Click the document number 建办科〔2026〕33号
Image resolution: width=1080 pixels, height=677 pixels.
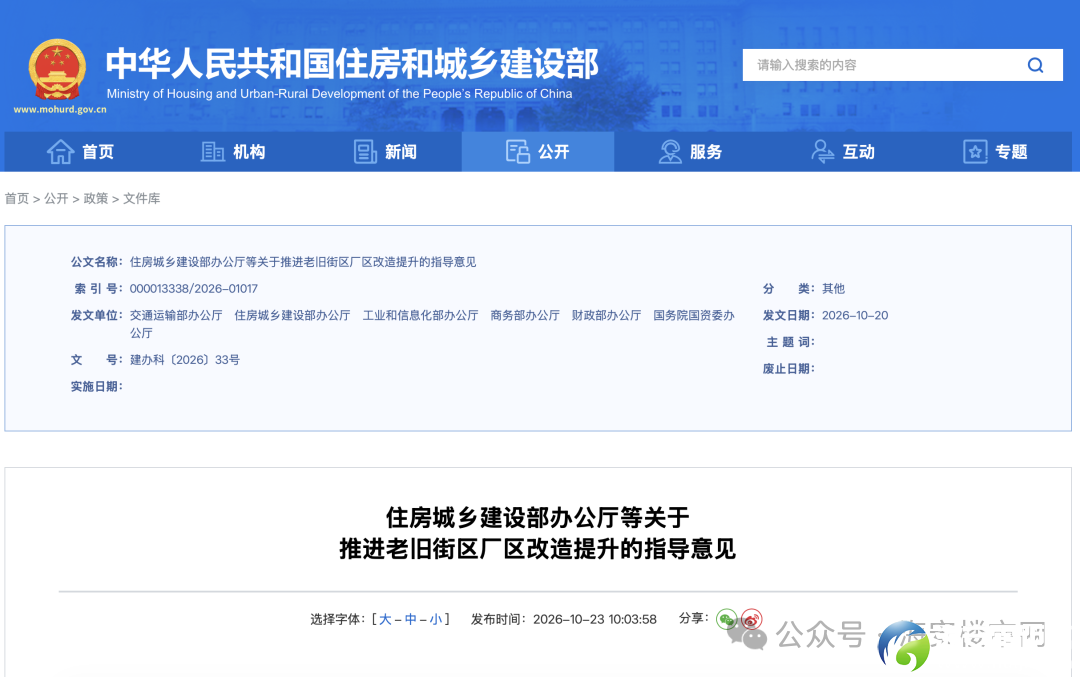185,360
